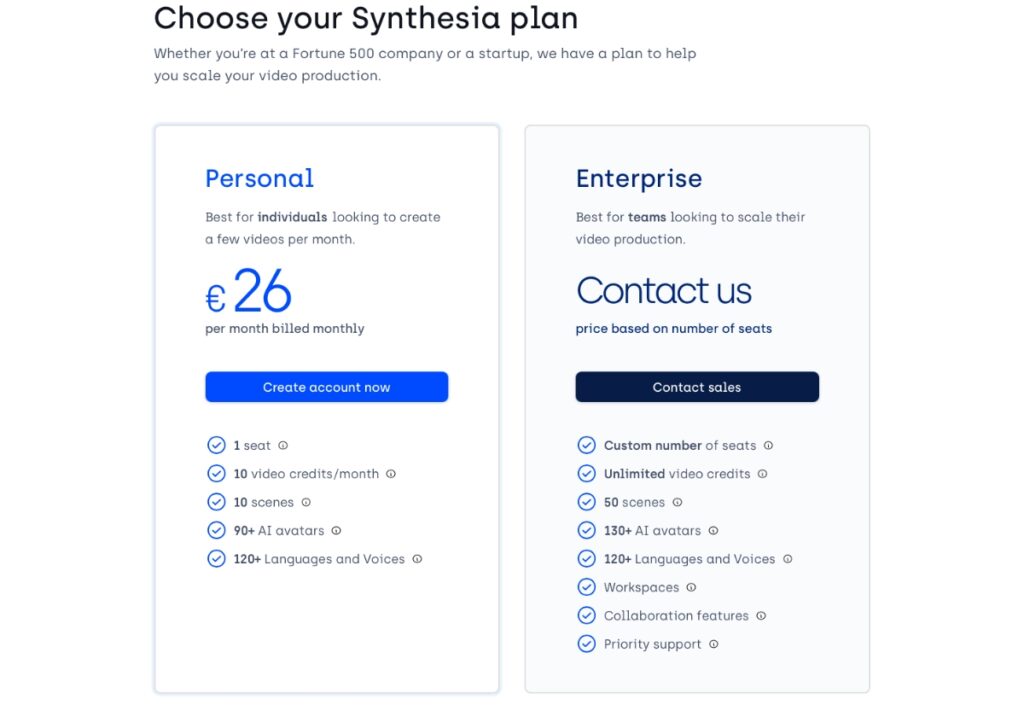Click info icon next to "10 scenes"

tap(306, 502)
